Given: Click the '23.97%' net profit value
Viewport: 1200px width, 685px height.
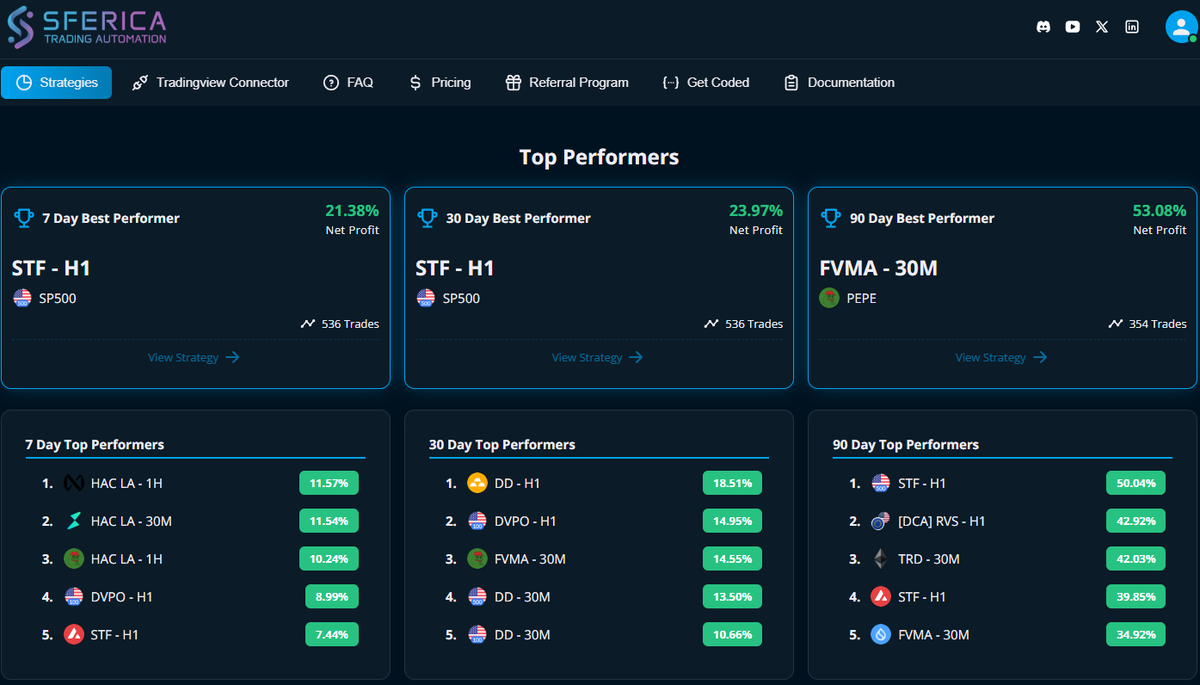Looking at the screenshot, I should tap(756, 210).
